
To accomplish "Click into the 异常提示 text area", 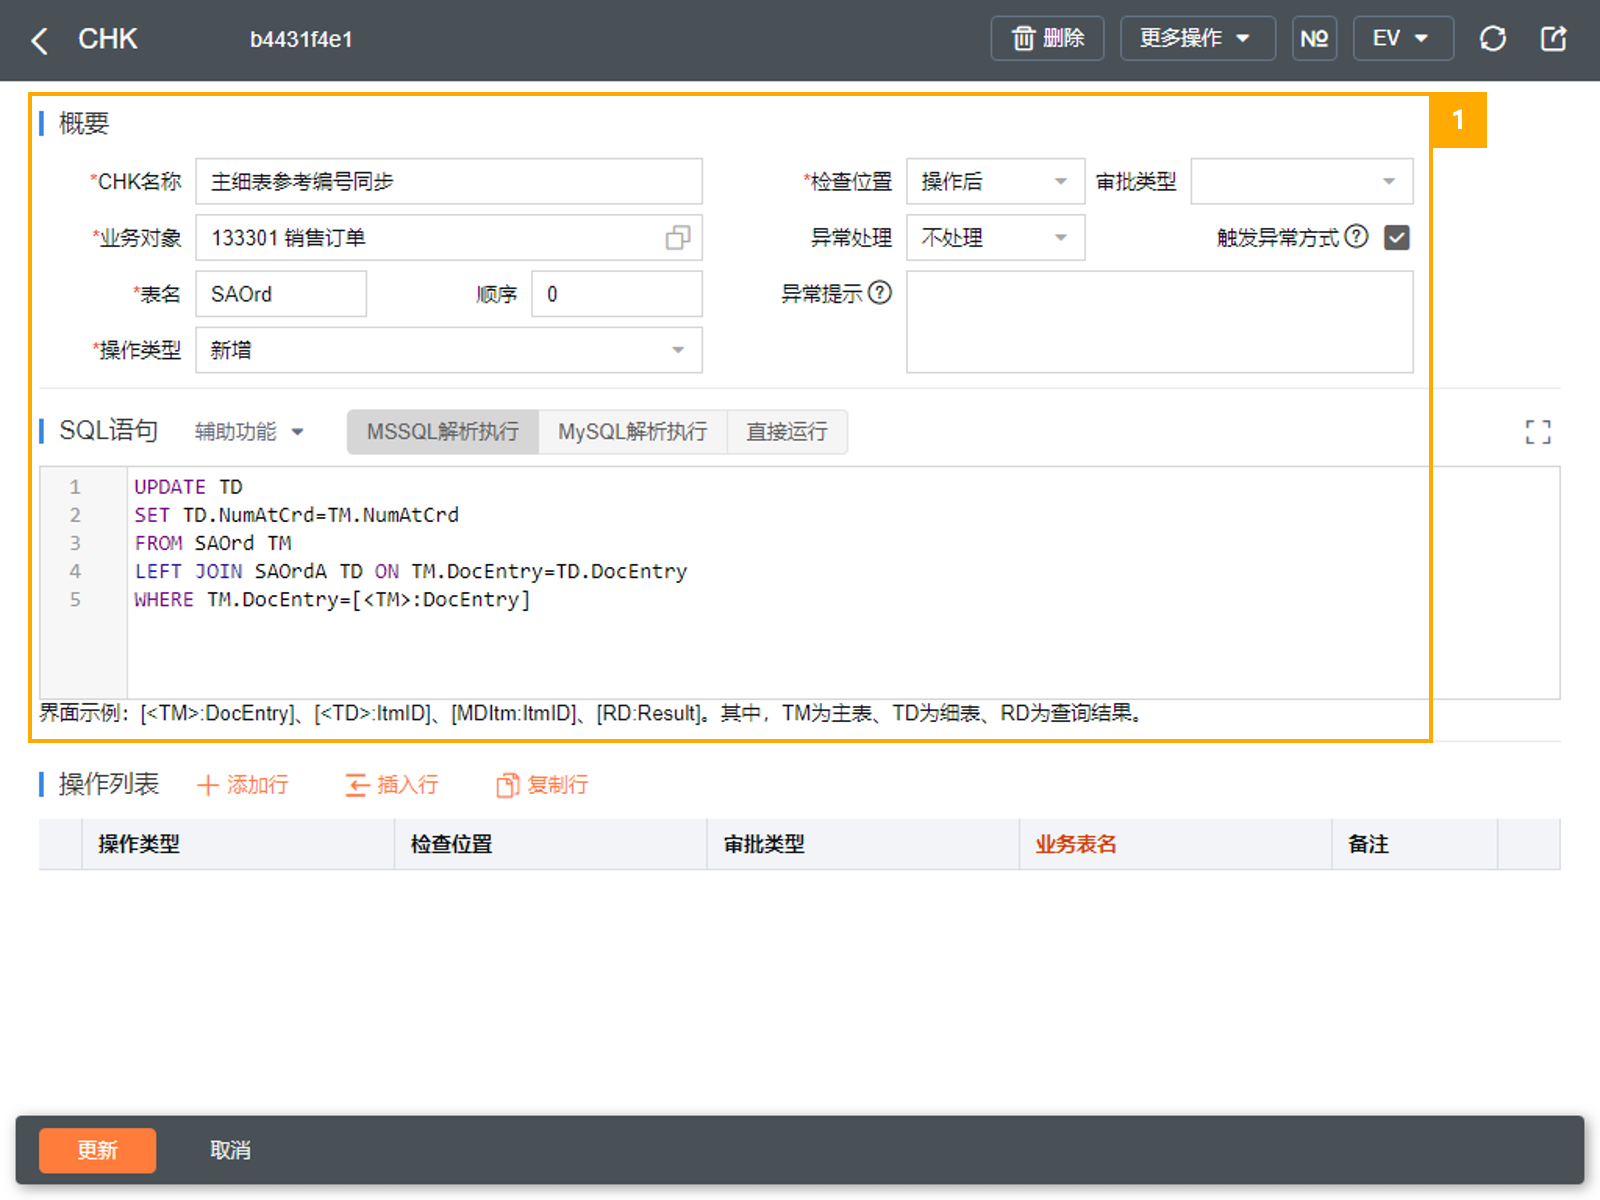I will coord(1160,322).
